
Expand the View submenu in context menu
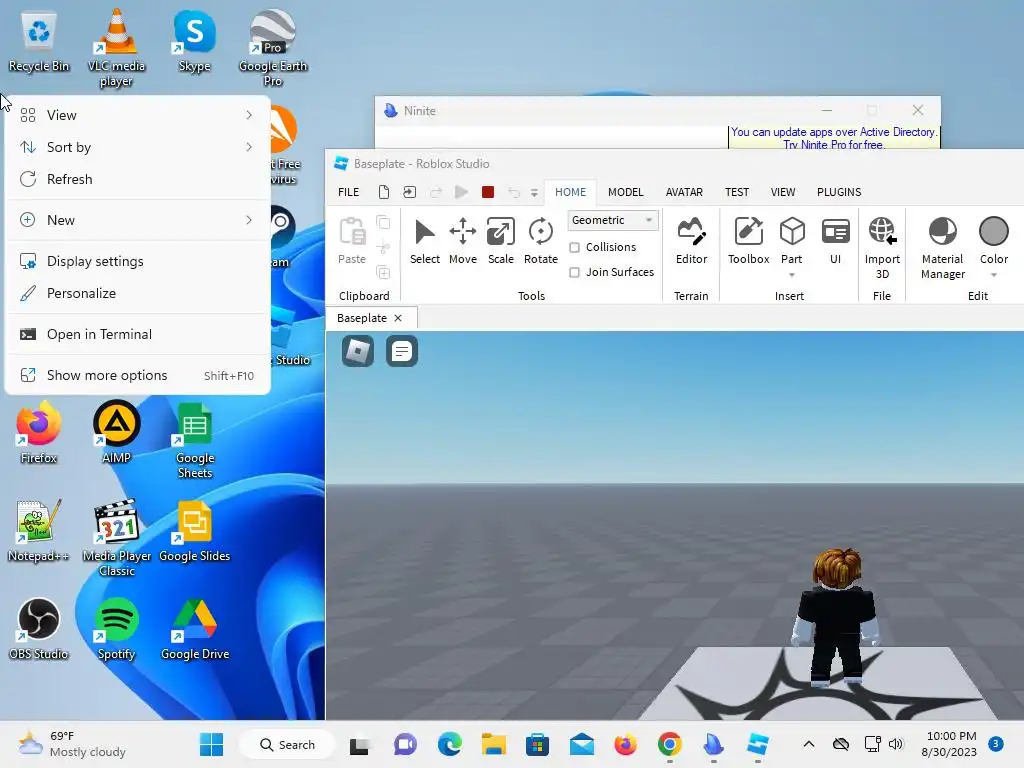pos(137,115)
